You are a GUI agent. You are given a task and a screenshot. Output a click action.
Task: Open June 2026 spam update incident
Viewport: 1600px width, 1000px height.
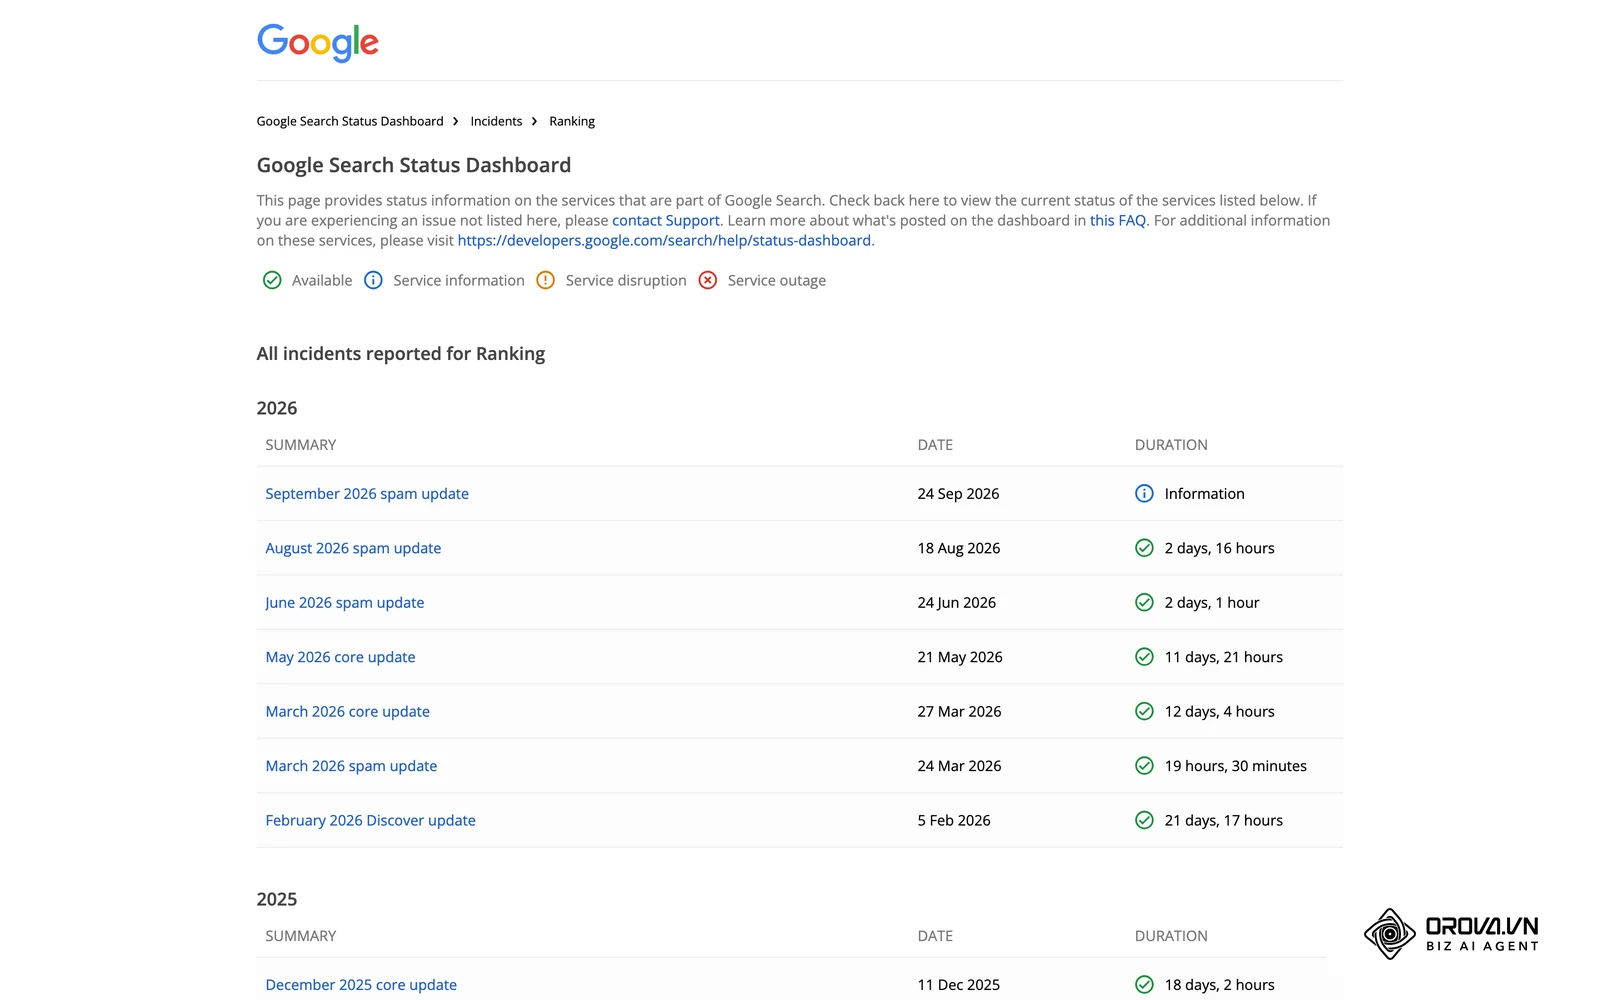(345, 602)
